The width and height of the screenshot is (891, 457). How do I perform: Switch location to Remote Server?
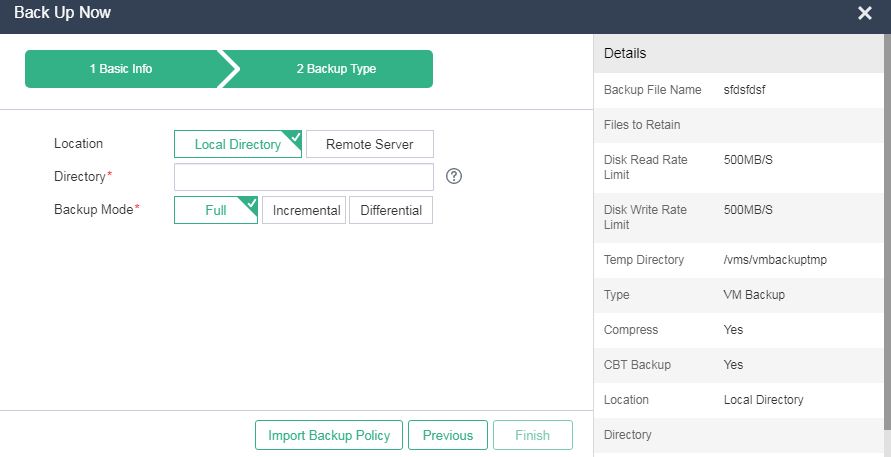tap(369, 144)
